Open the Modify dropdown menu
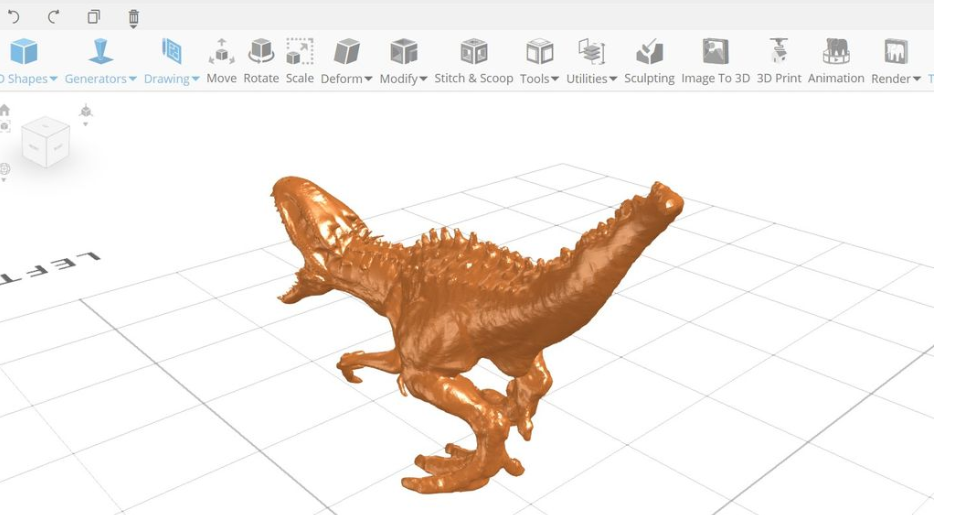The height and width of the screenshot is (528, 963). coord(404,61)
